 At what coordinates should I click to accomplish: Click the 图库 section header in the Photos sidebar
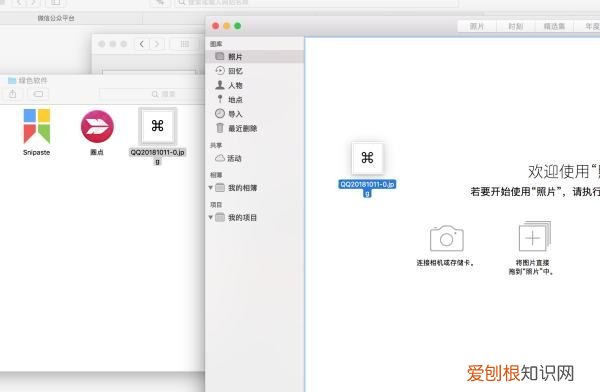coord(216,44)
